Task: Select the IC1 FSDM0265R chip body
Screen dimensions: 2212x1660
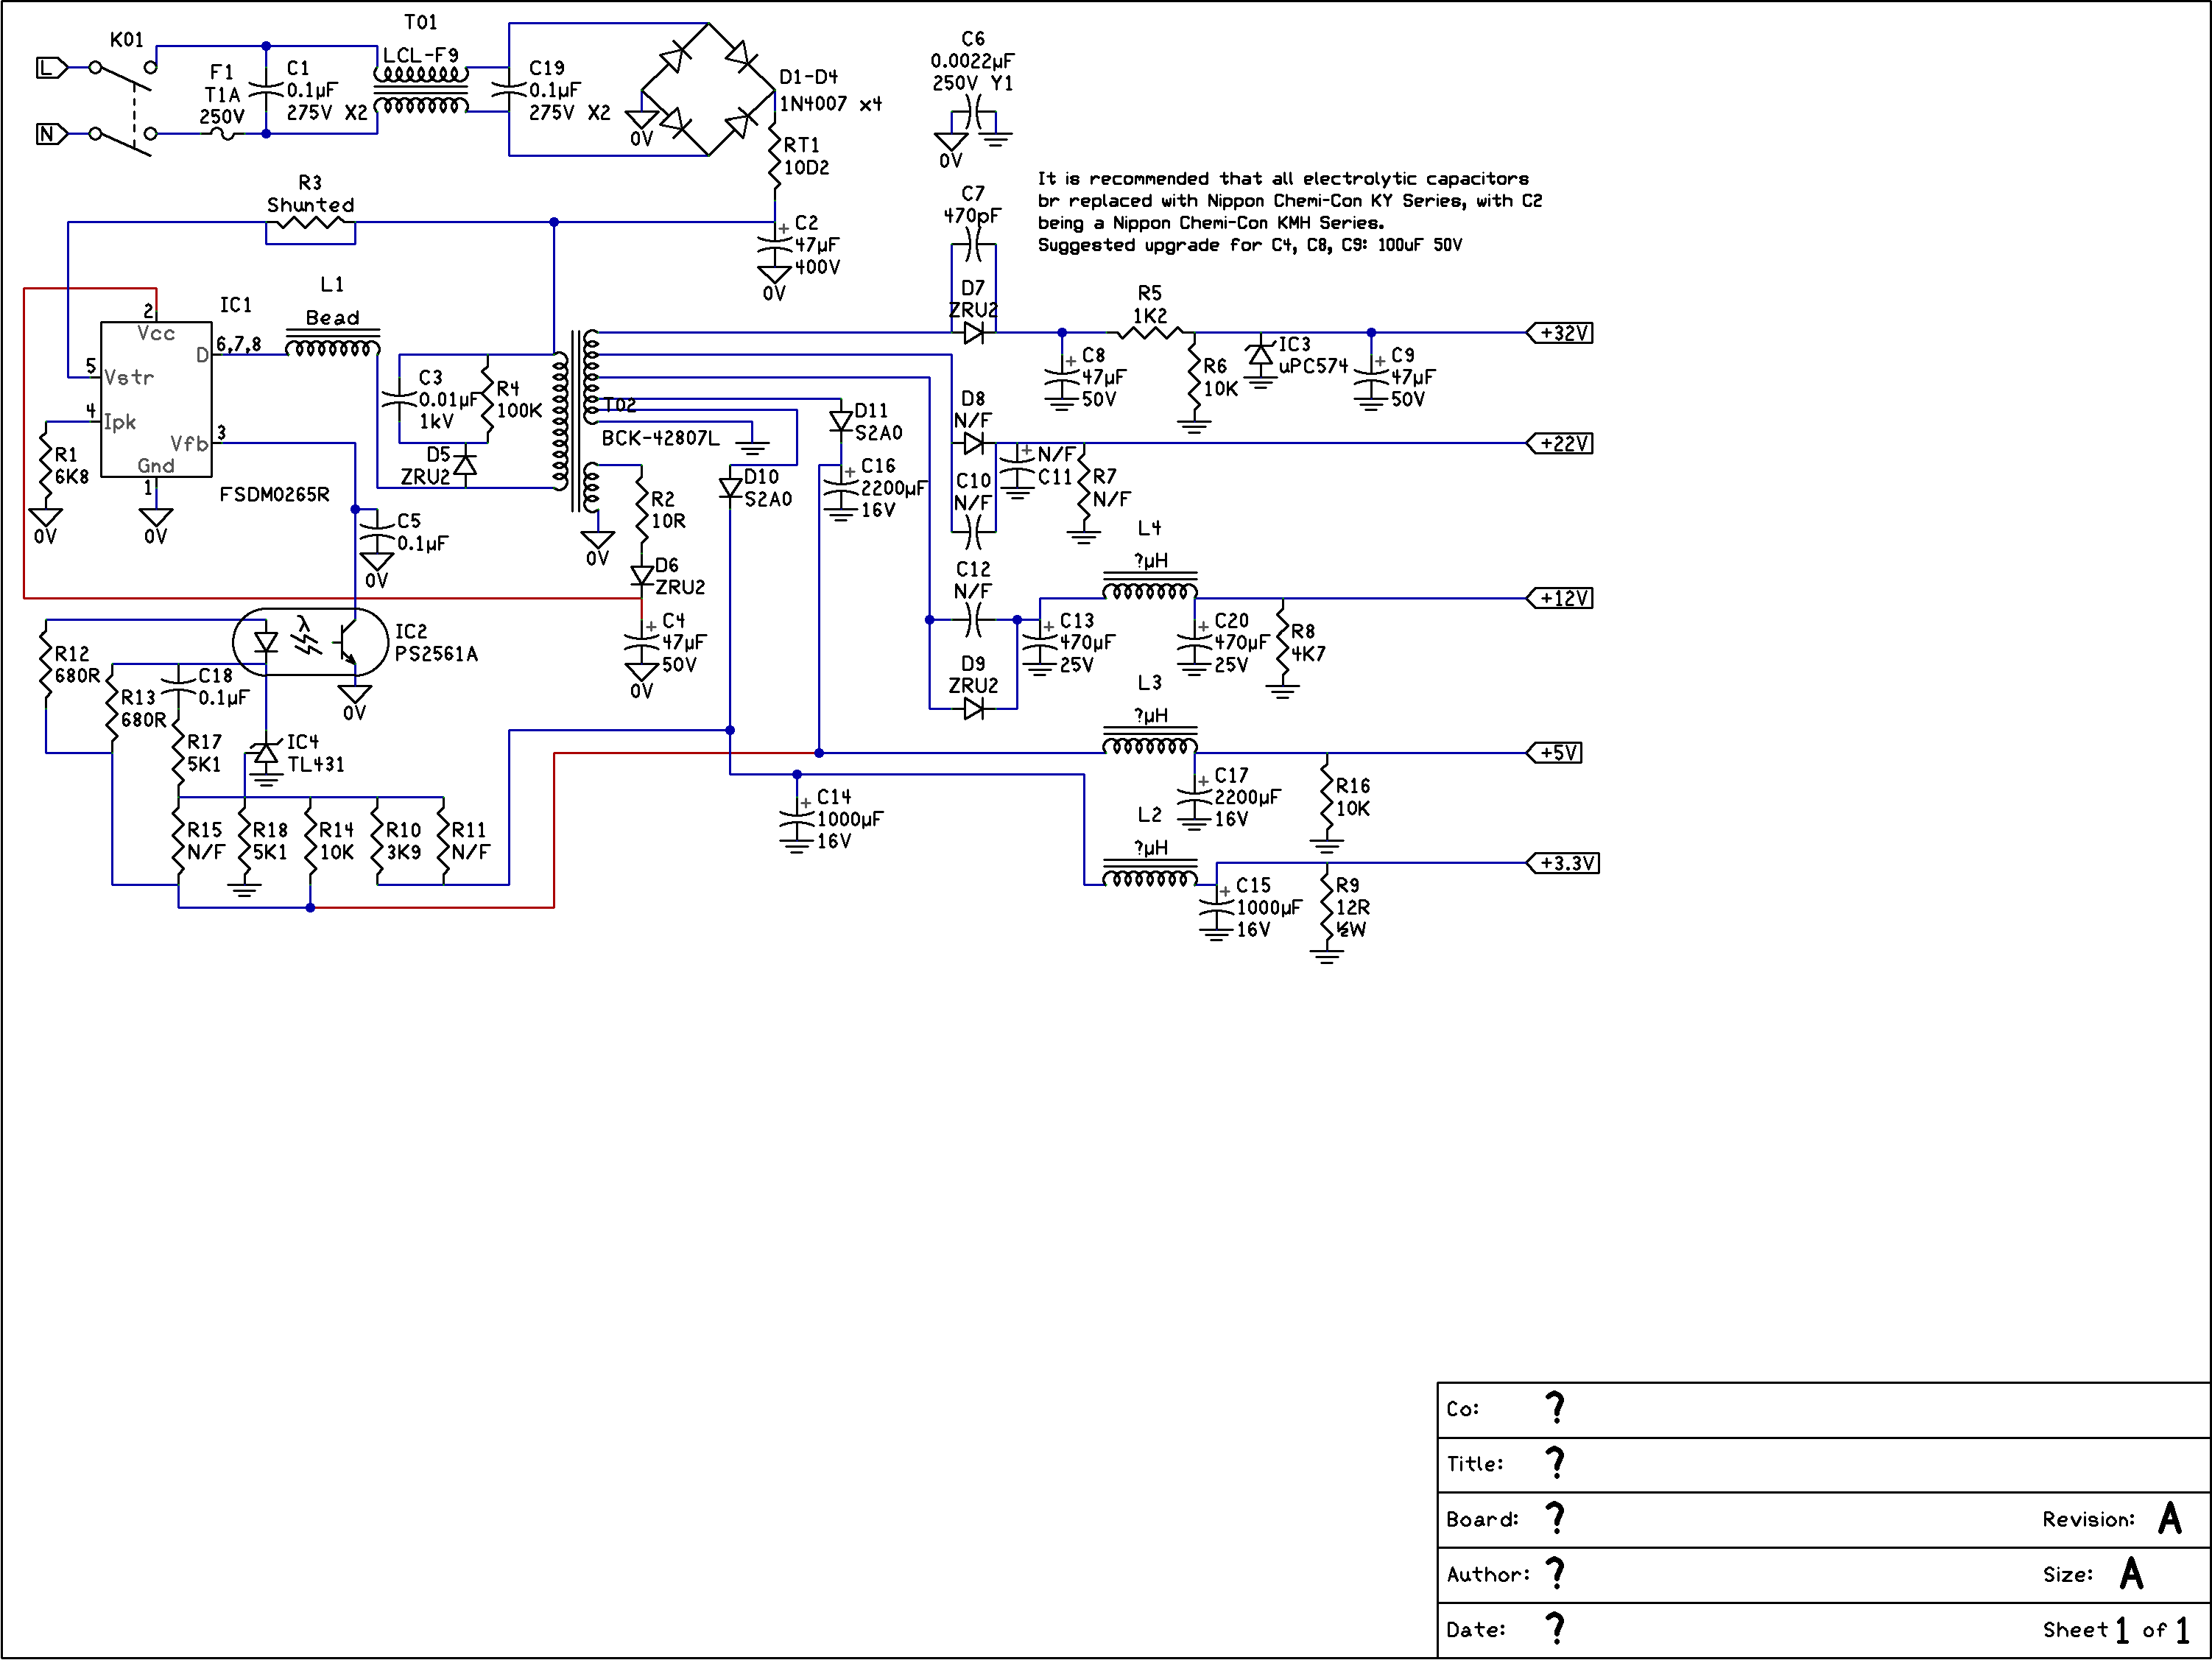Action: tap(156, 400)
